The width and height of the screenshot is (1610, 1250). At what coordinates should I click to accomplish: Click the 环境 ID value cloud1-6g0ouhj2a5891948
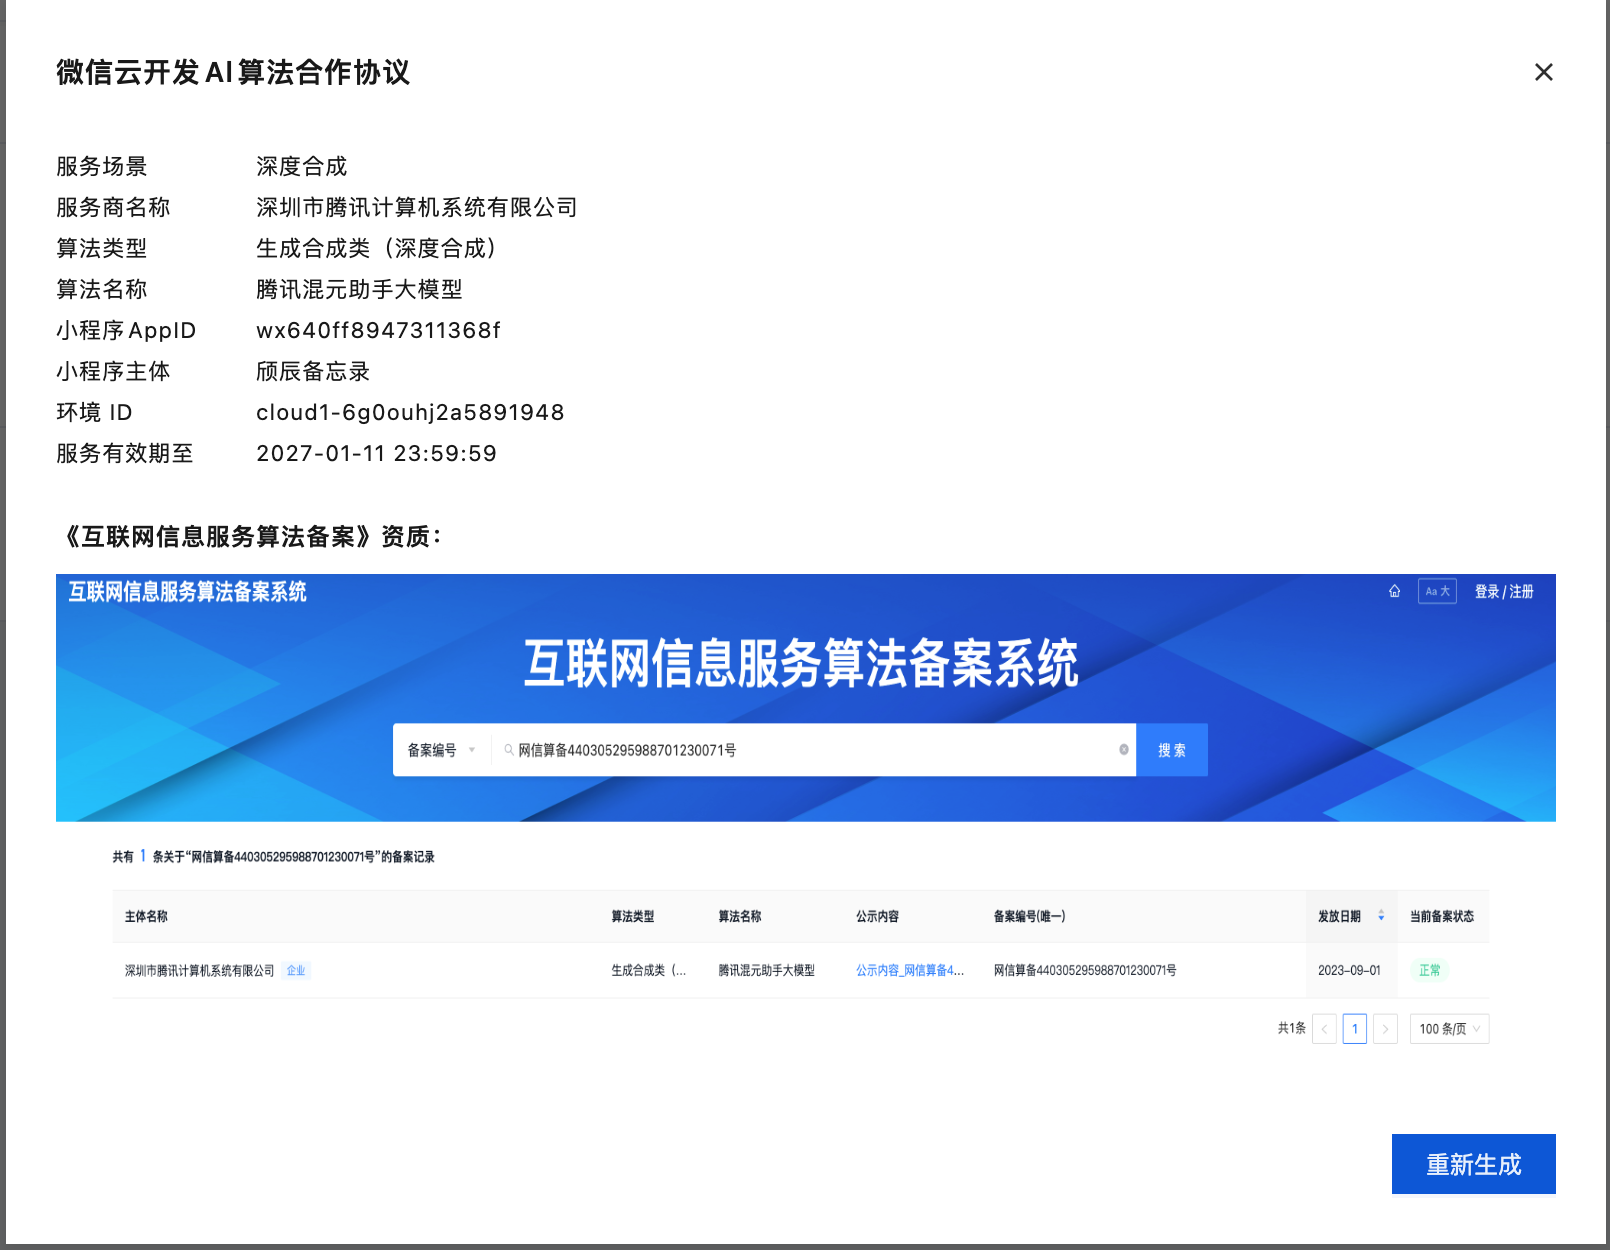pos(410,412)
